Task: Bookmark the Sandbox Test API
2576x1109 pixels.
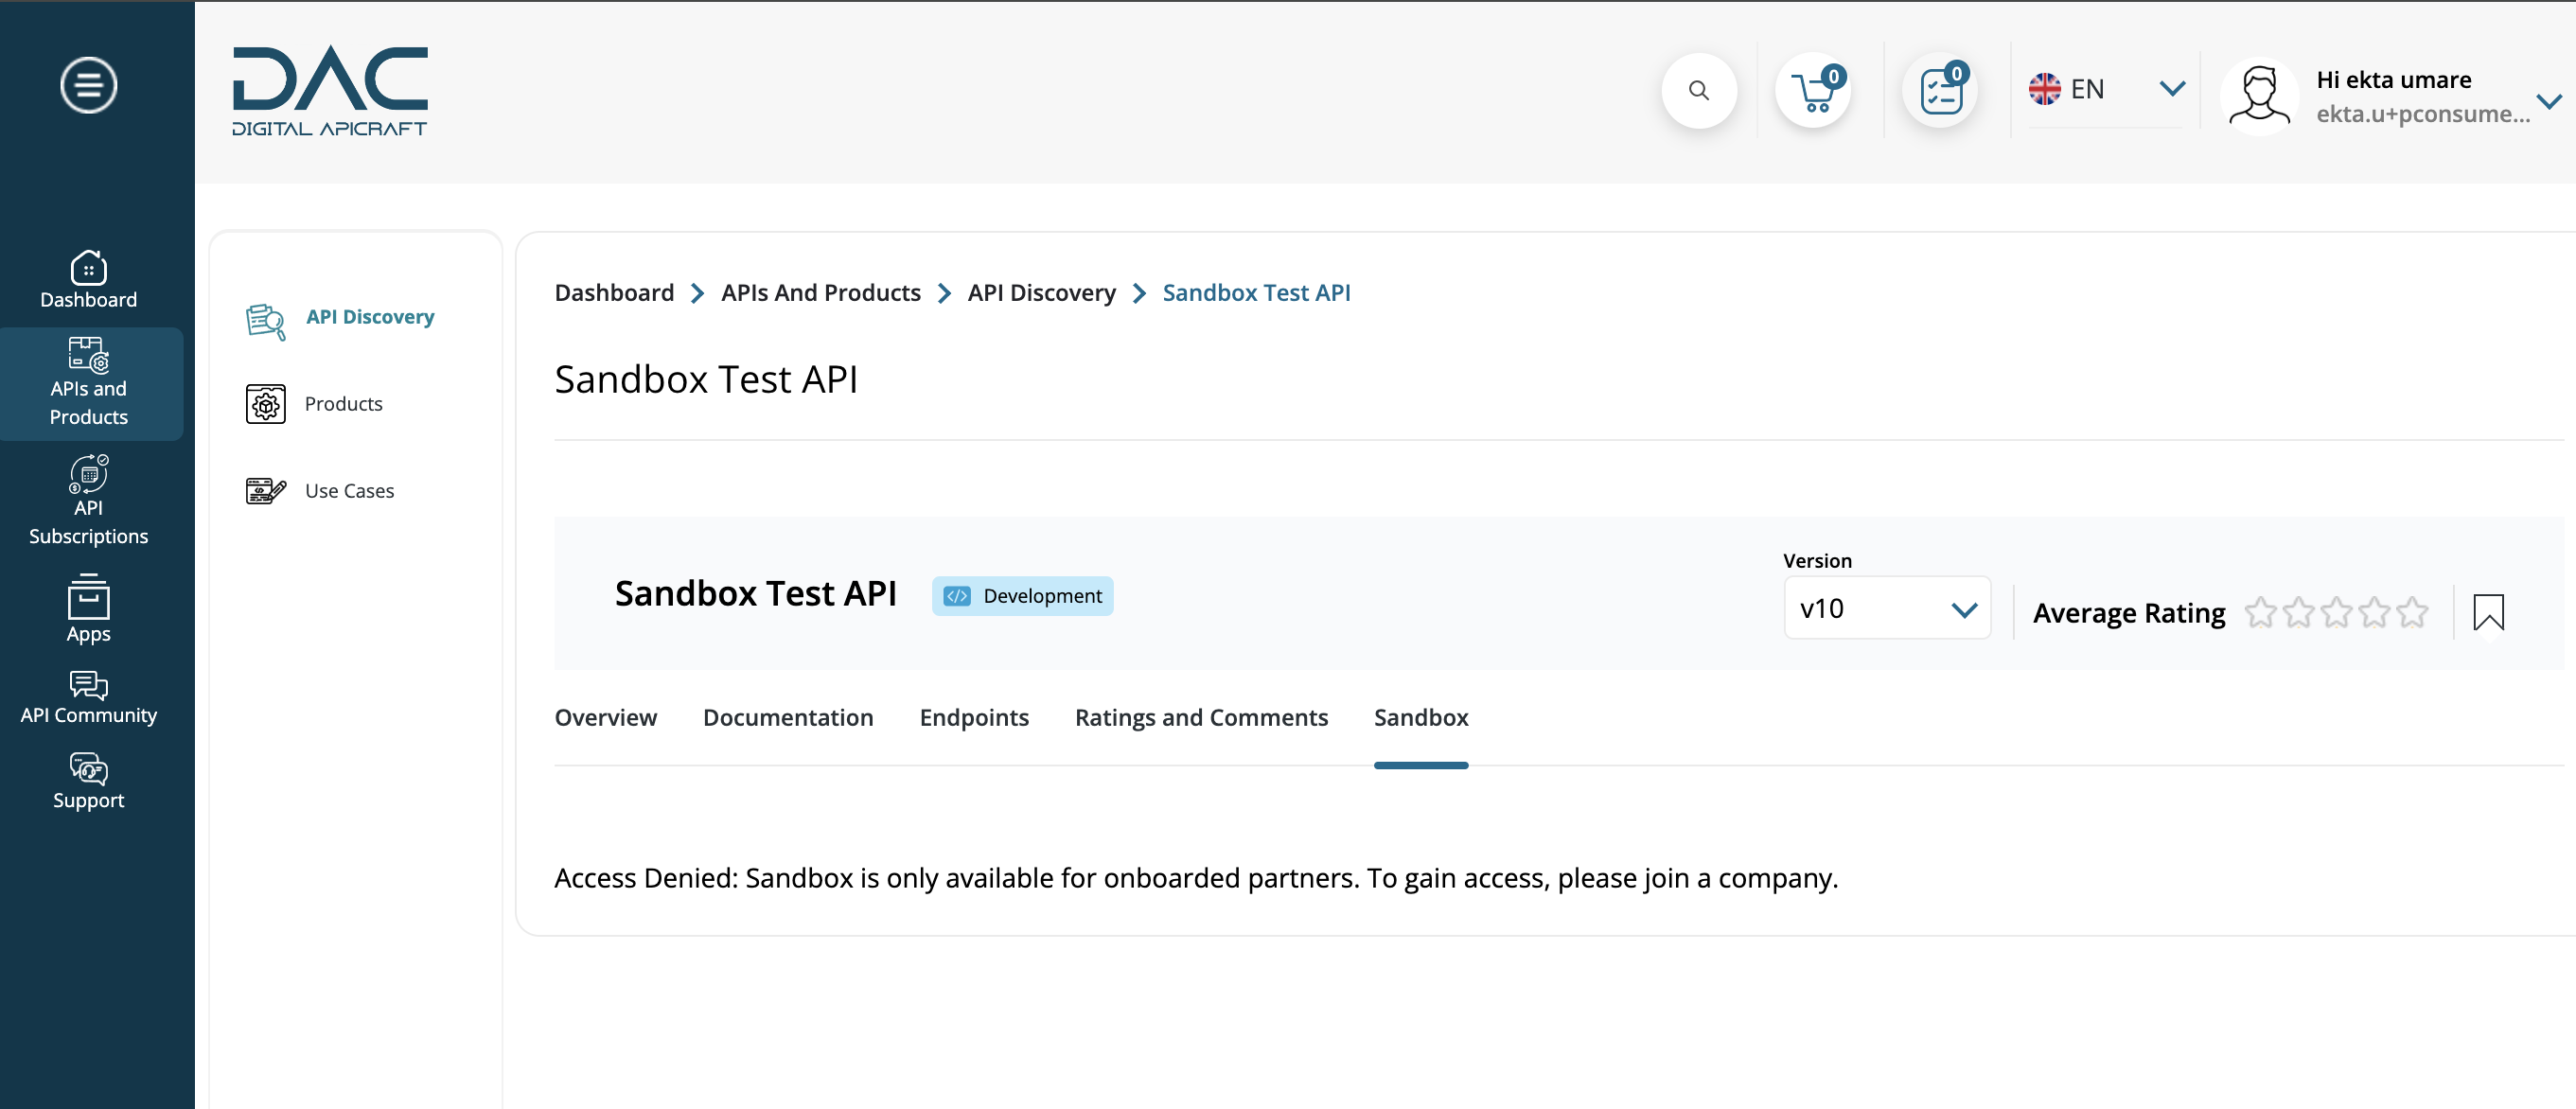Action: coord(2488,612)
